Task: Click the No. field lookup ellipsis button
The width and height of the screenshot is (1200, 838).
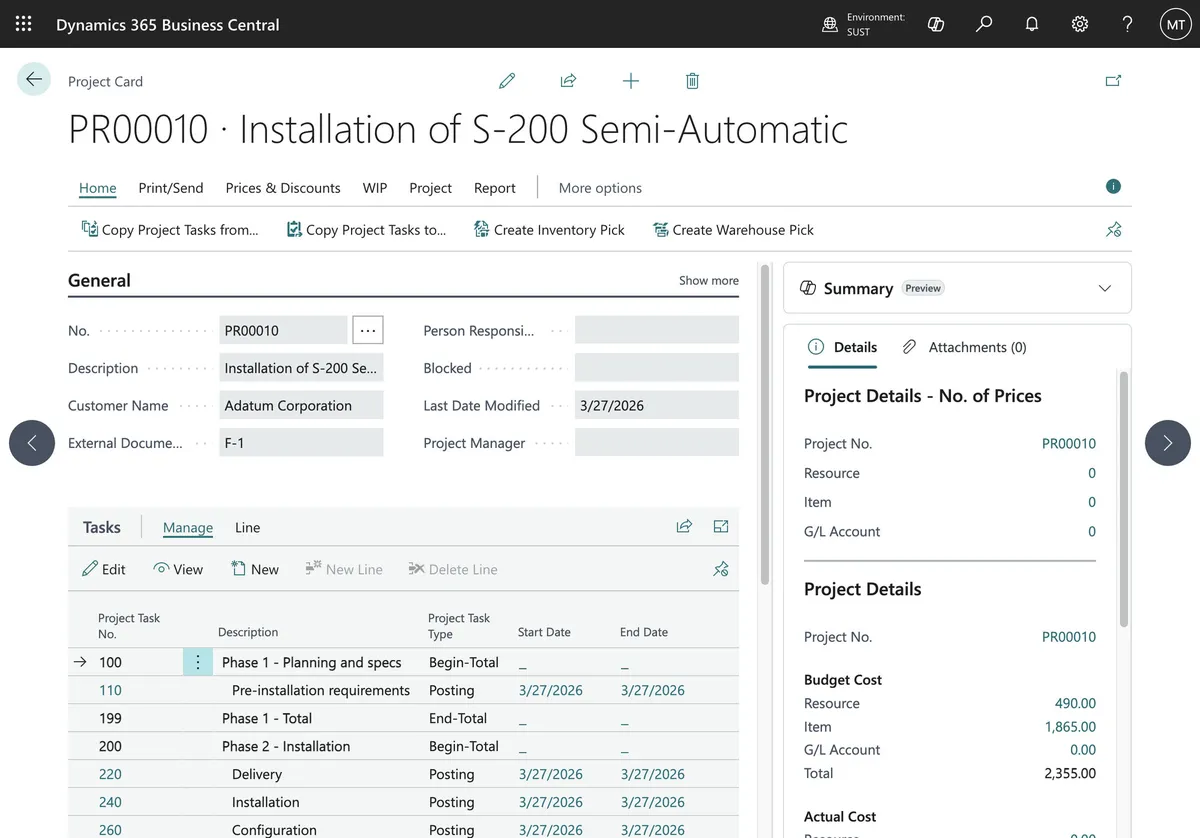Action: (x=368, y=330)
